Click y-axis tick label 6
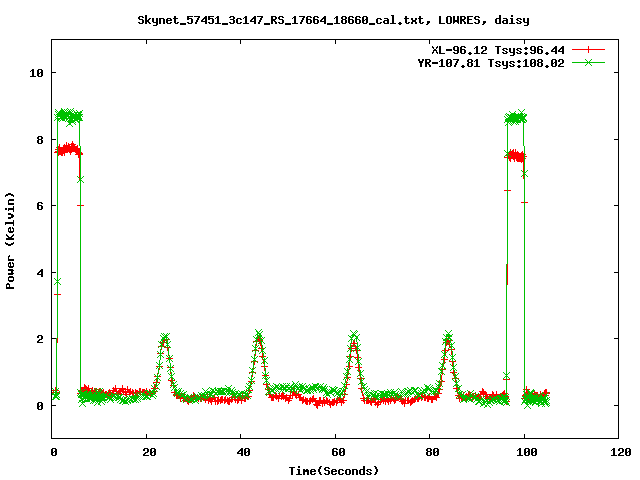640x480 pixels. (40, 206)
